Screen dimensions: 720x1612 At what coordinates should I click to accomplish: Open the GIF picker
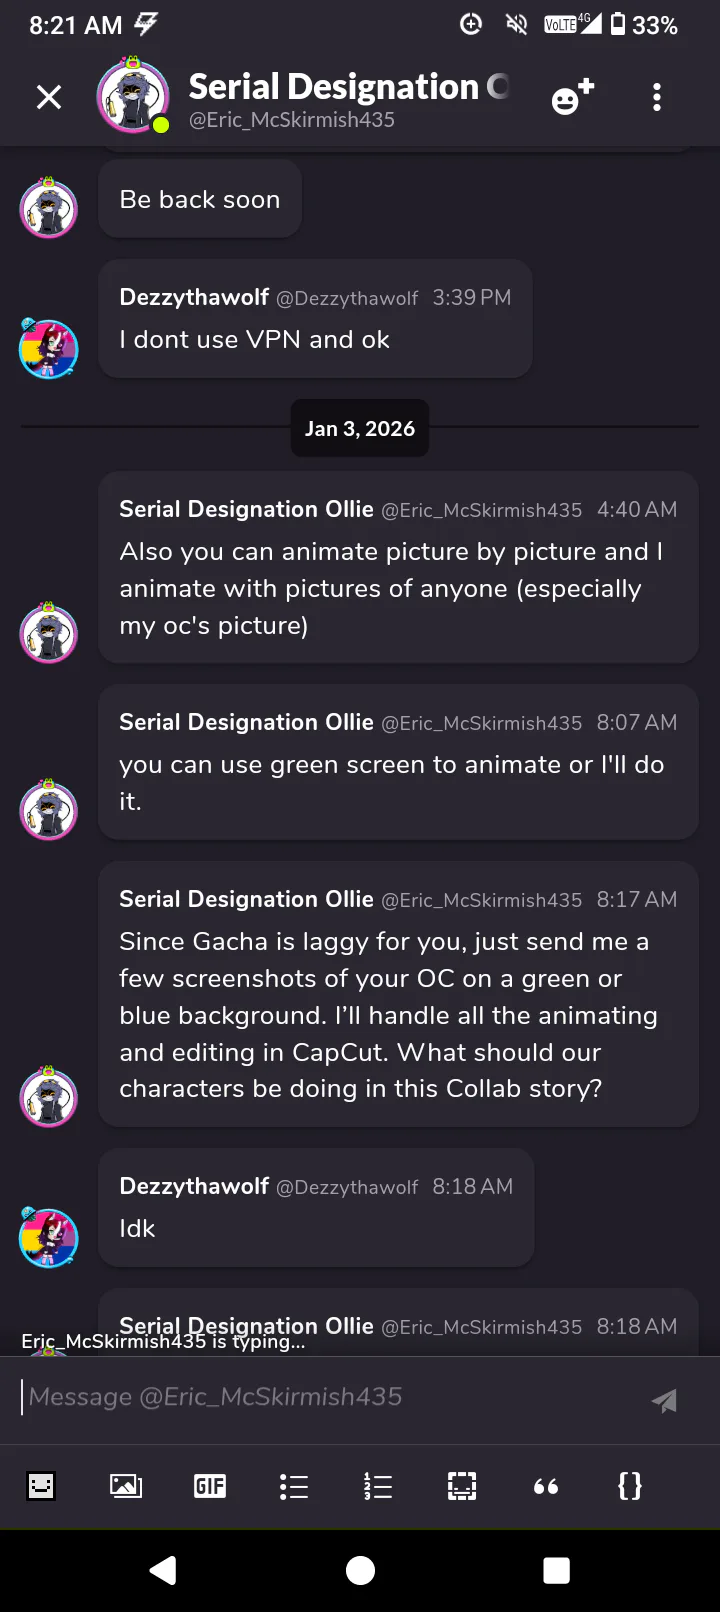(x=210, y=1486)
